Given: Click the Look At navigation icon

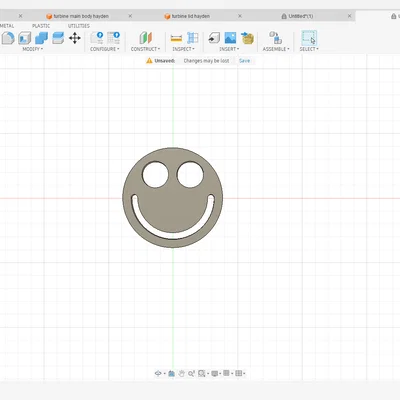Looking at the screenshot, I should pyautogui.click(x=171, y=373).
